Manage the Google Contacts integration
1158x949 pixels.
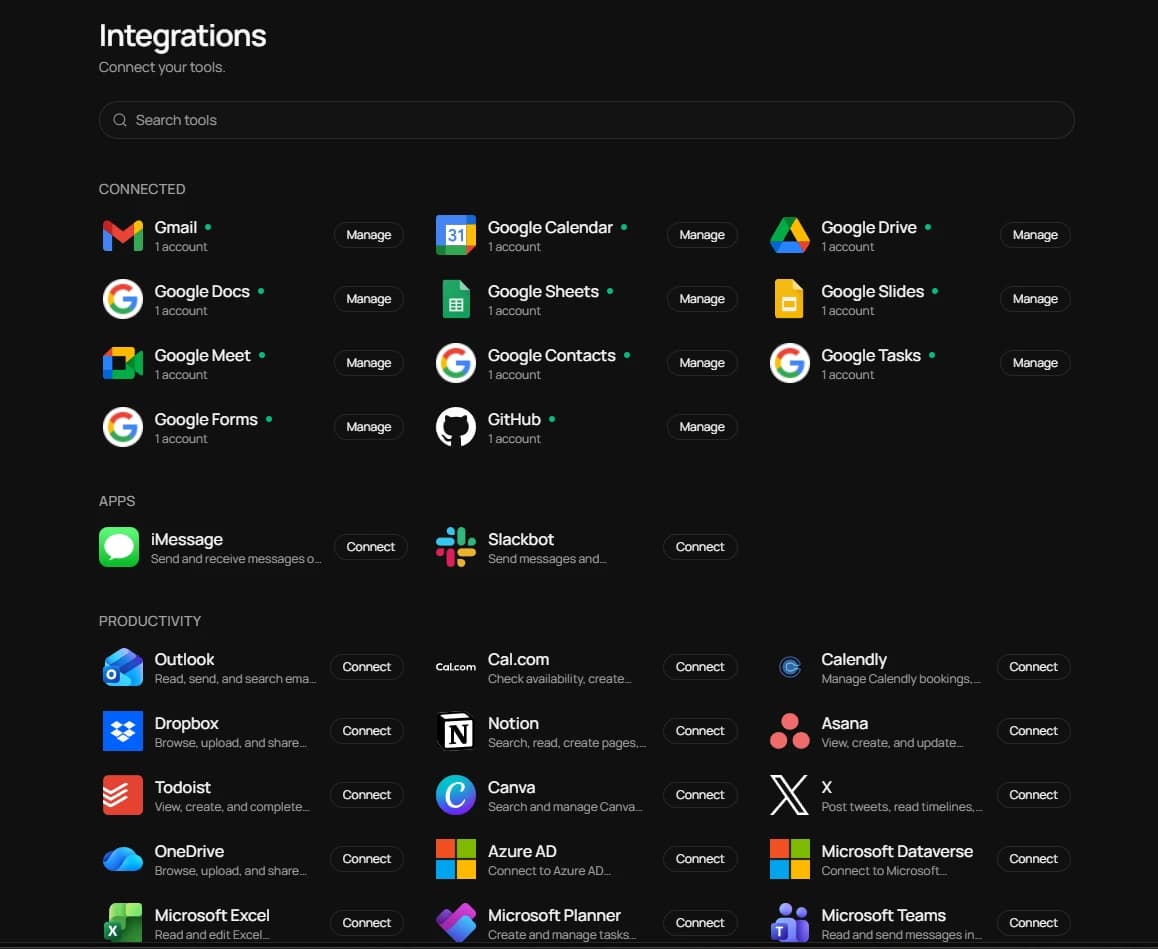tap(702, 363)
